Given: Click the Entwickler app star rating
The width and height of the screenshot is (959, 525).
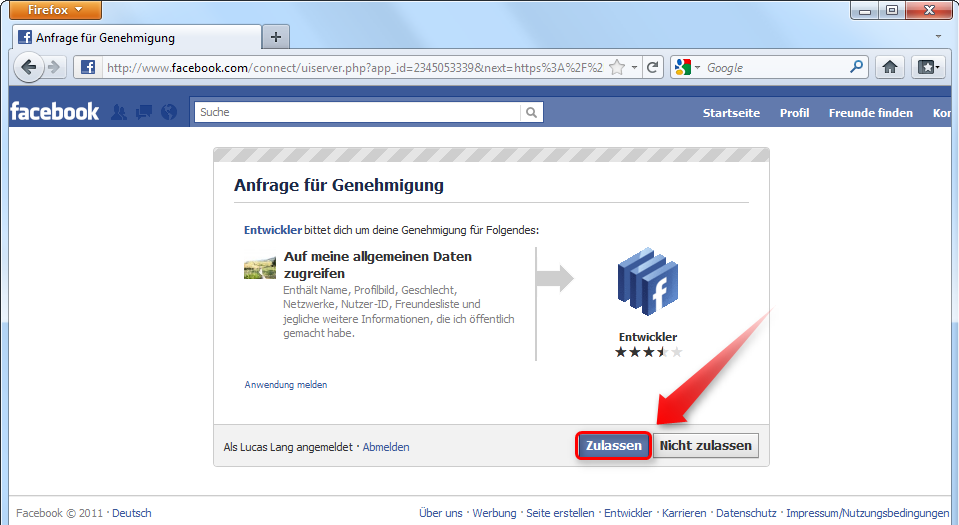Looking at the screenshot, I should [x=648, y=352].
